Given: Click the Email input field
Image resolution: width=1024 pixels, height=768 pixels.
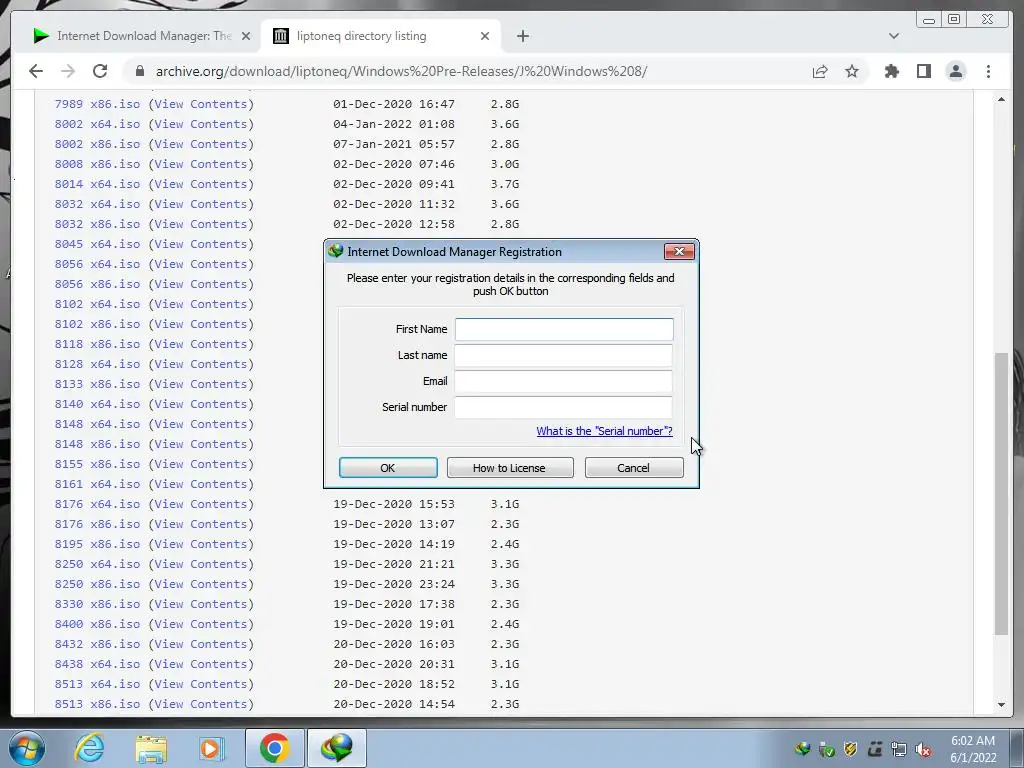Looking at the screenshot, I should pos(564,381).
